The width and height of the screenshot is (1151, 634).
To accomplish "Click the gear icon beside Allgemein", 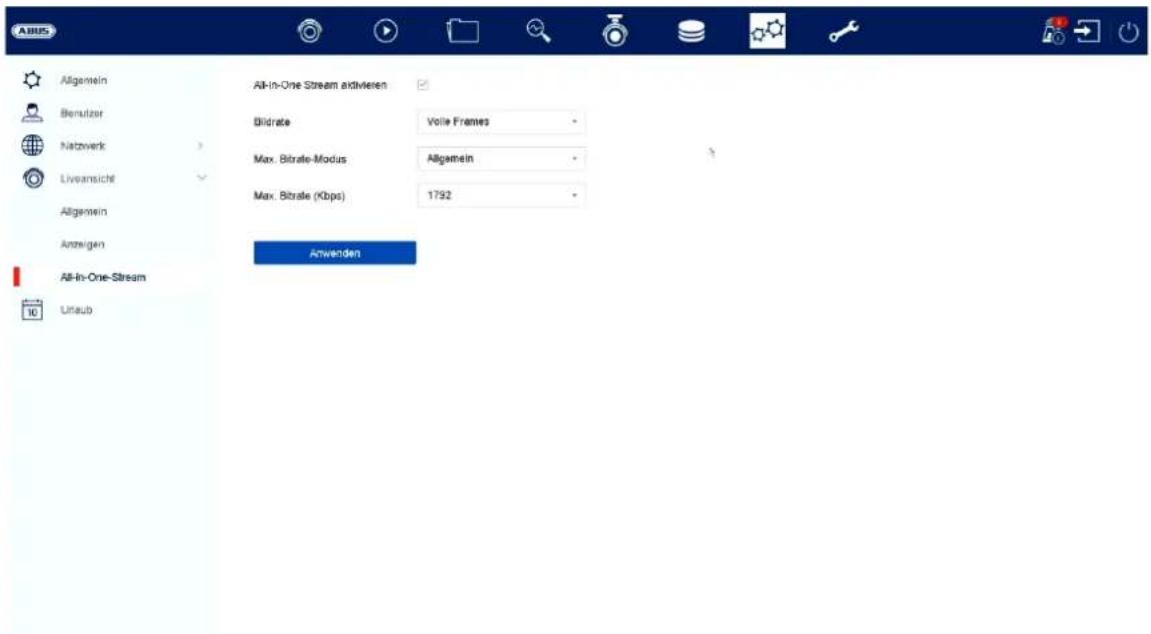I will pos(32,80).
